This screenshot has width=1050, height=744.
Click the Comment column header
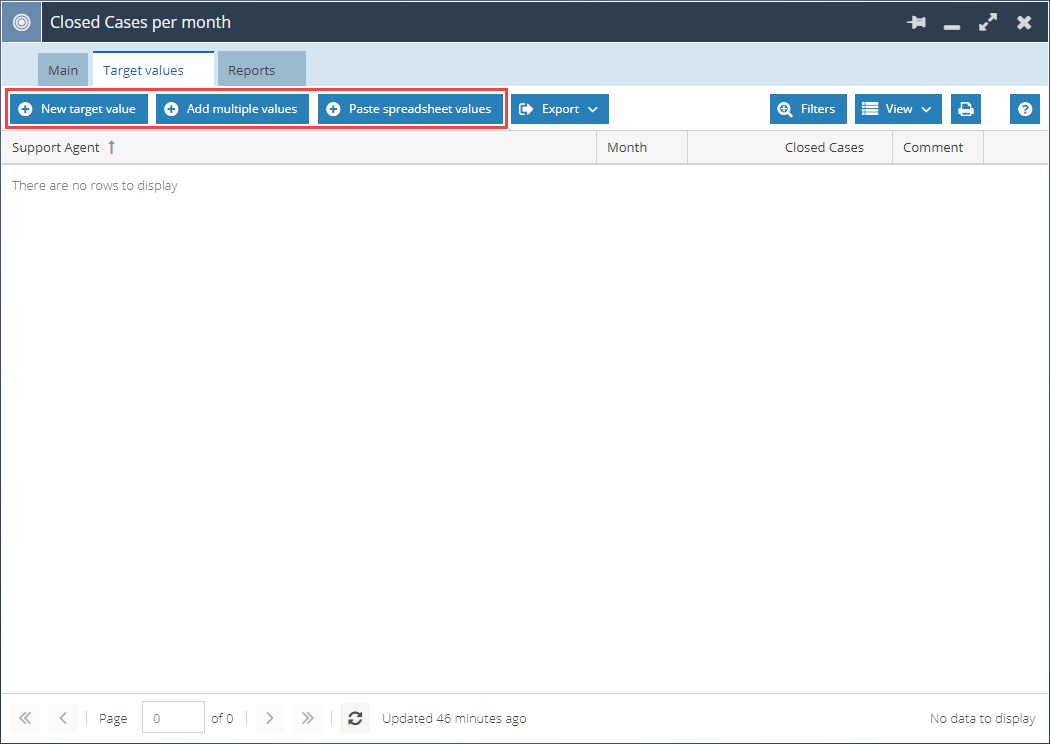tap(938, 147)
